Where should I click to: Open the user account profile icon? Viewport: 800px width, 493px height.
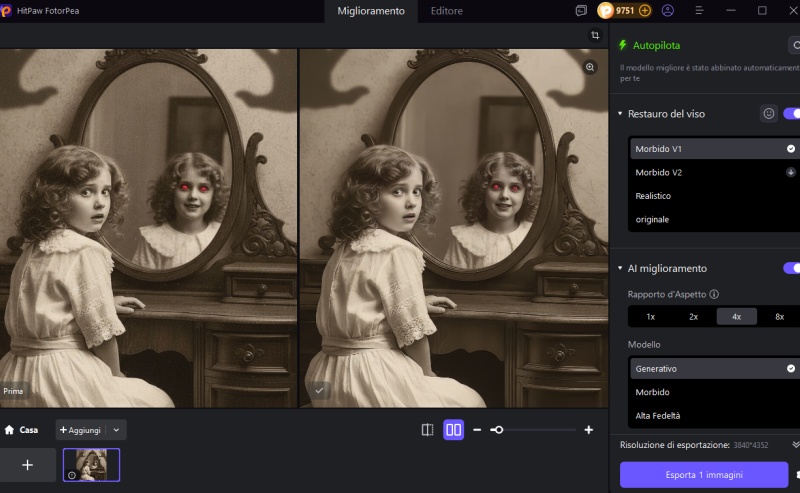(x=668, y=11)
